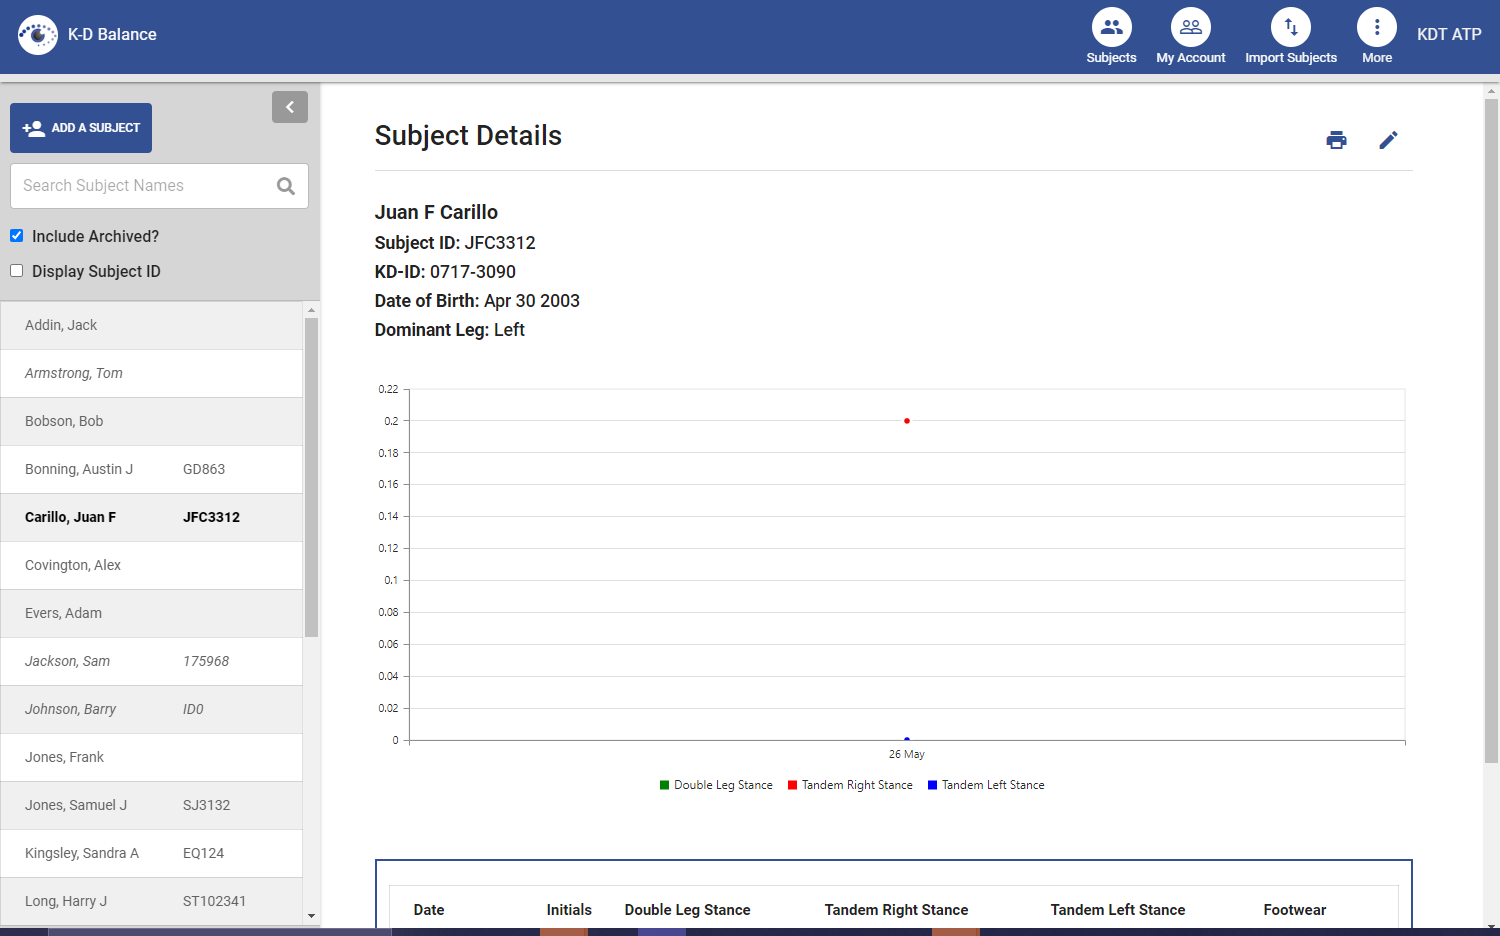Edit subject details with the pencil icon
The image size is (1500, 936).
click(x=1388, y=140)
